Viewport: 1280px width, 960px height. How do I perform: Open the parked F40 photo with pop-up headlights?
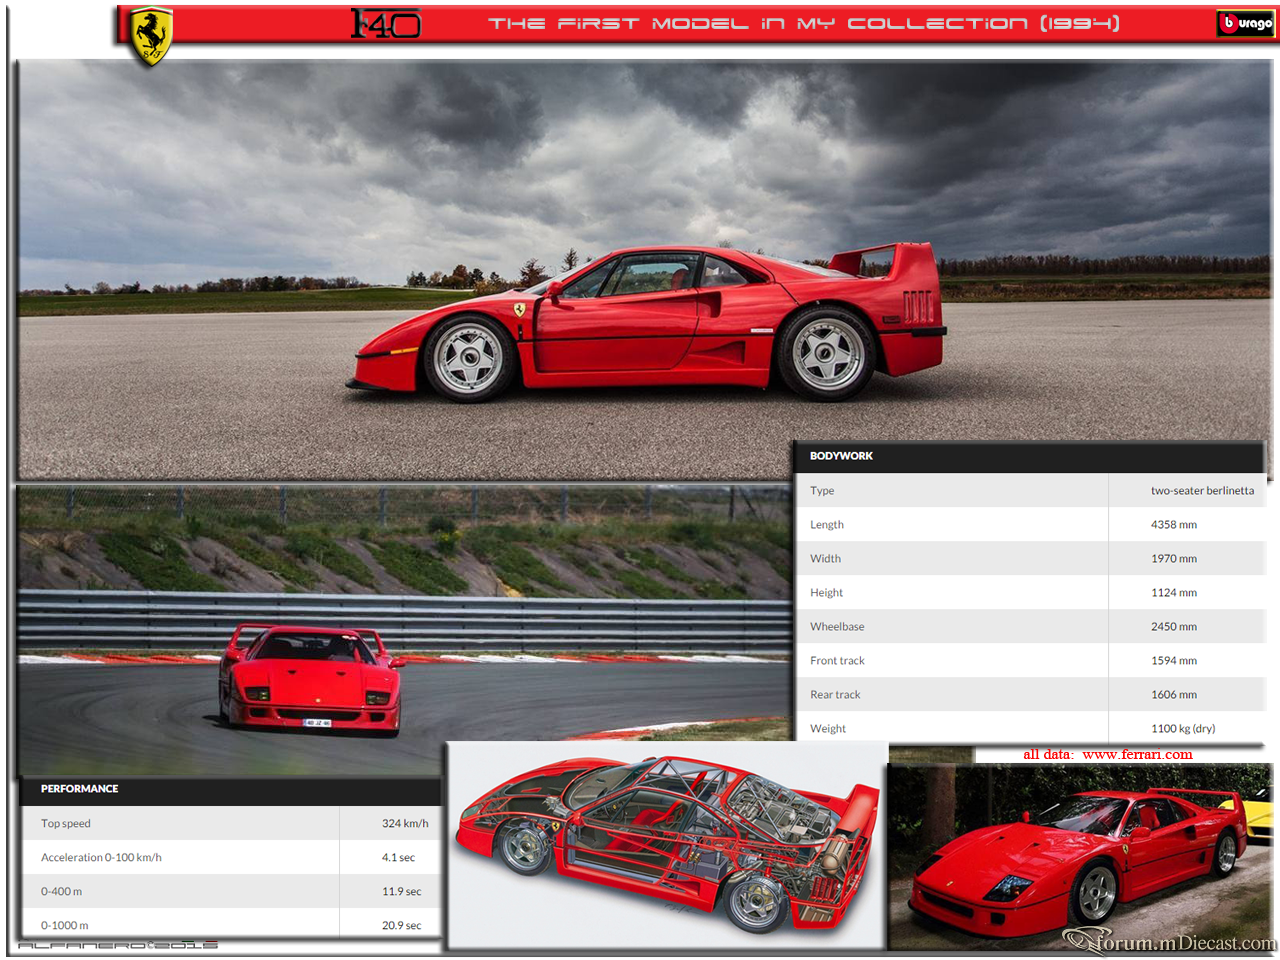pos(1080,856)
